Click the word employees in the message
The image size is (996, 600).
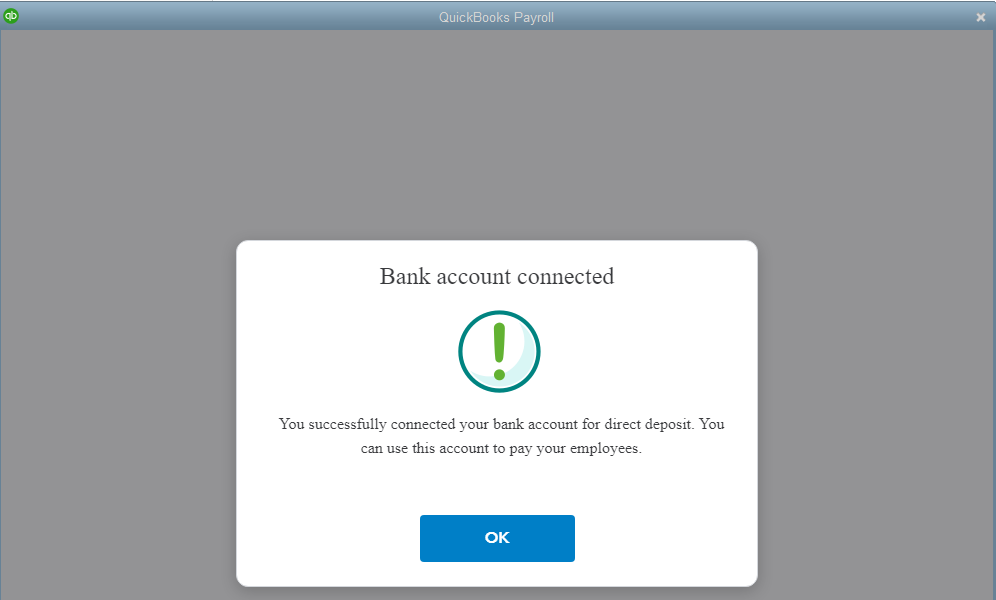pyautogui.click(x=605, y=448)
